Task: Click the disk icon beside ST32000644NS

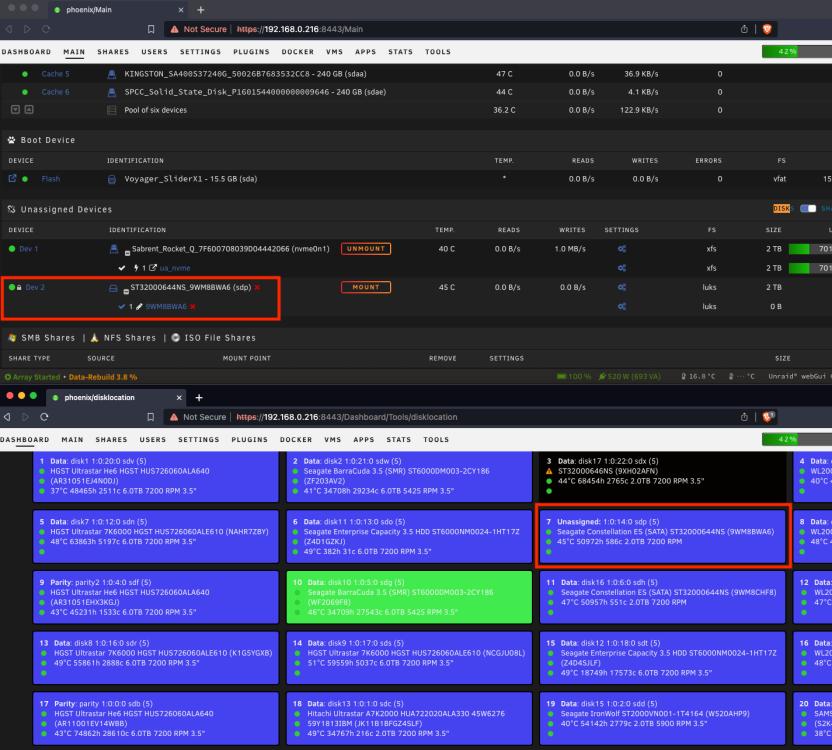Action: coord(113,288)
